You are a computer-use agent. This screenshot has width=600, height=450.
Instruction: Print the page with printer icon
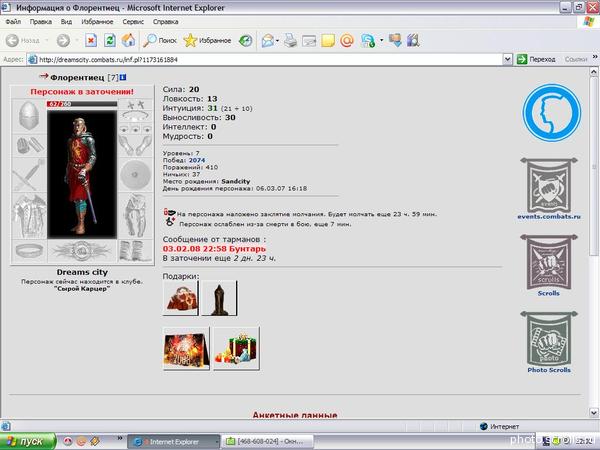pos(290,41)
